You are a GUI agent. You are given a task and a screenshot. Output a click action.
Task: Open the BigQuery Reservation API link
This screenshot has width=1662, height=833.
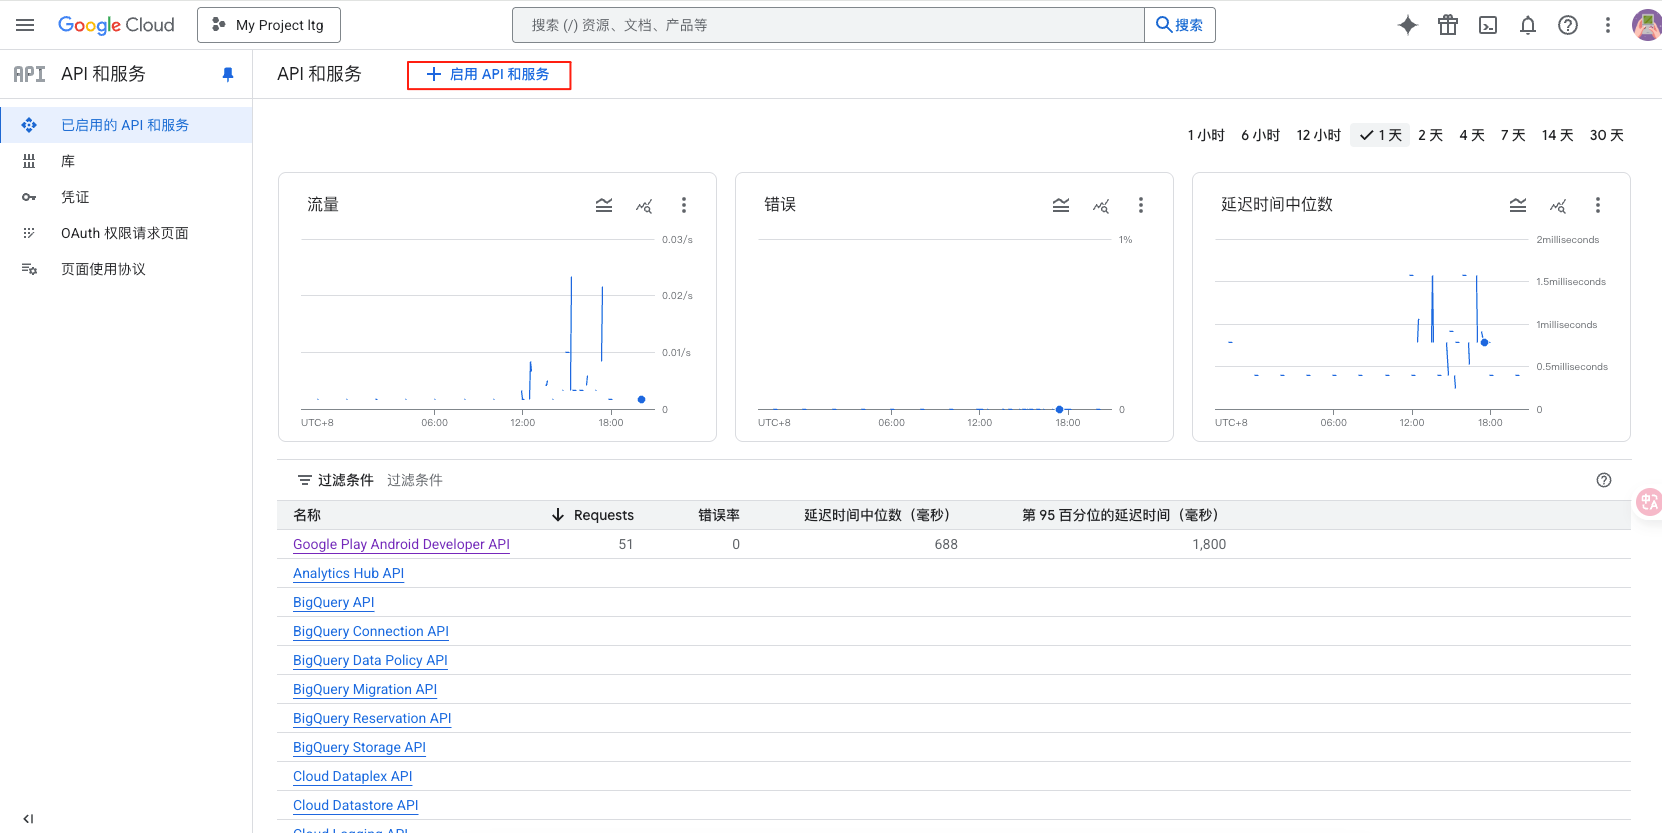pos(372,718)
